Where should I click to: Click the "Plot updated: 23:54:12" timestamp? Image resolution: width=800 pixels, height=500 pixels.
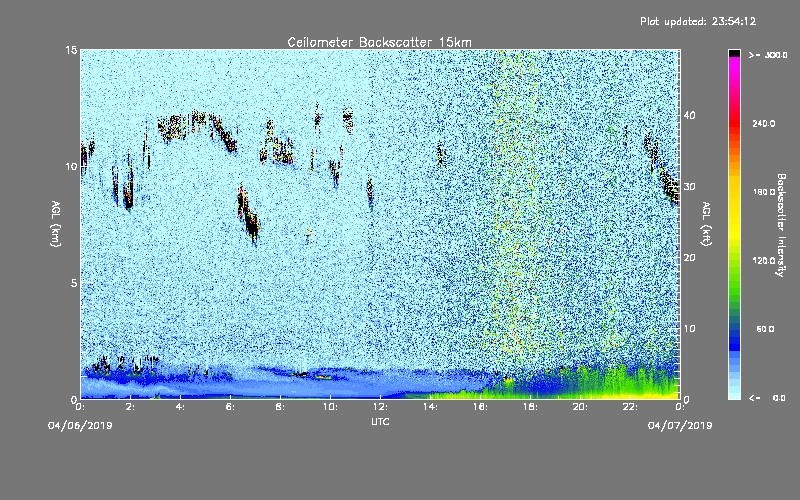698,21
